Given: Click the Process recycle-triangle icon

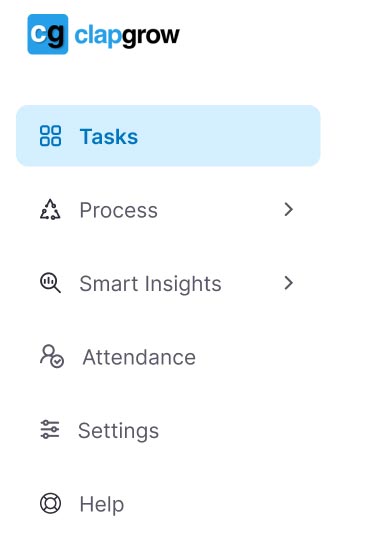Looking at the screenshot, I should point(50,209).
